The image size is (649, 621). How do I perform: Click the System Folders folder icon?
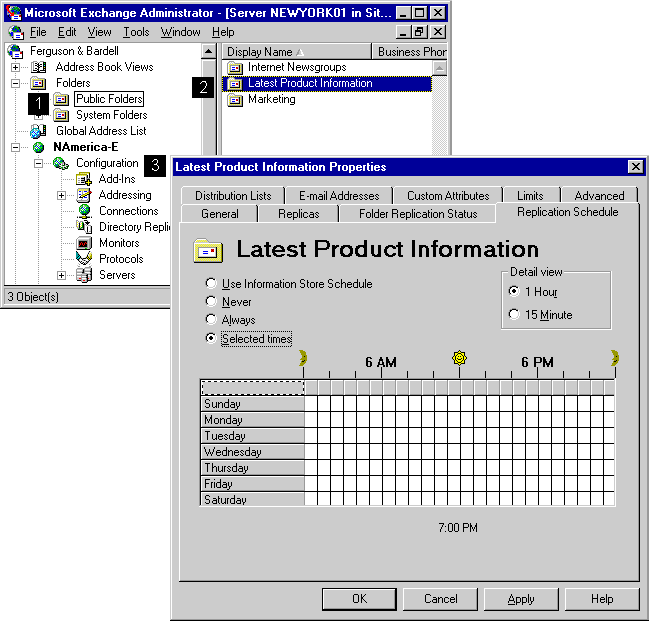tap(61, 115)
